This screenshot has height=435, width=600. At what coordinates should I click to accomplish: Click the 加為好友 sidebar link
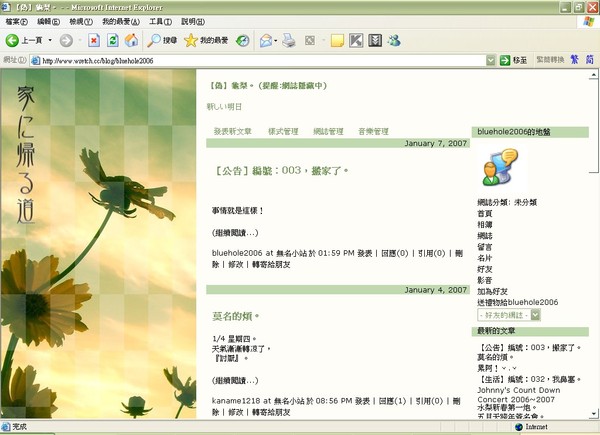coord(492,292)
